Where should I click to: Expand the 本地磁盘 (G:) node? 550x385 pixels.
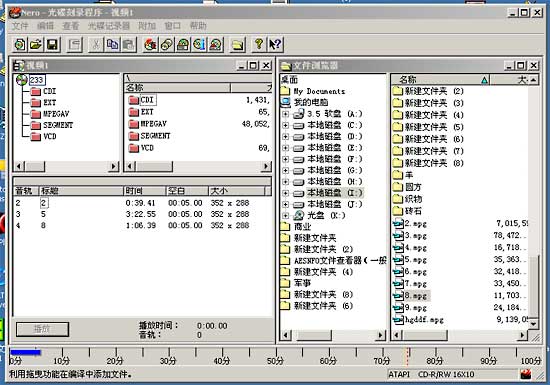click(x=286, y=170)
